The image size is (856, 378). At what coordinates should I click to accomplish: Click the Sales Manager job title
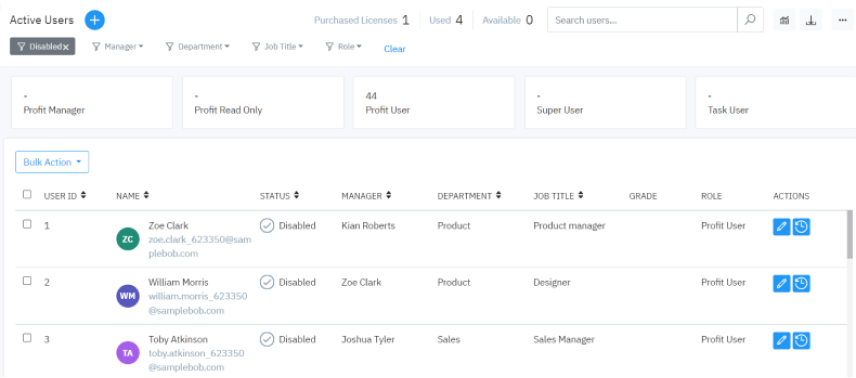pyautogui.click(x=564, y=339)
